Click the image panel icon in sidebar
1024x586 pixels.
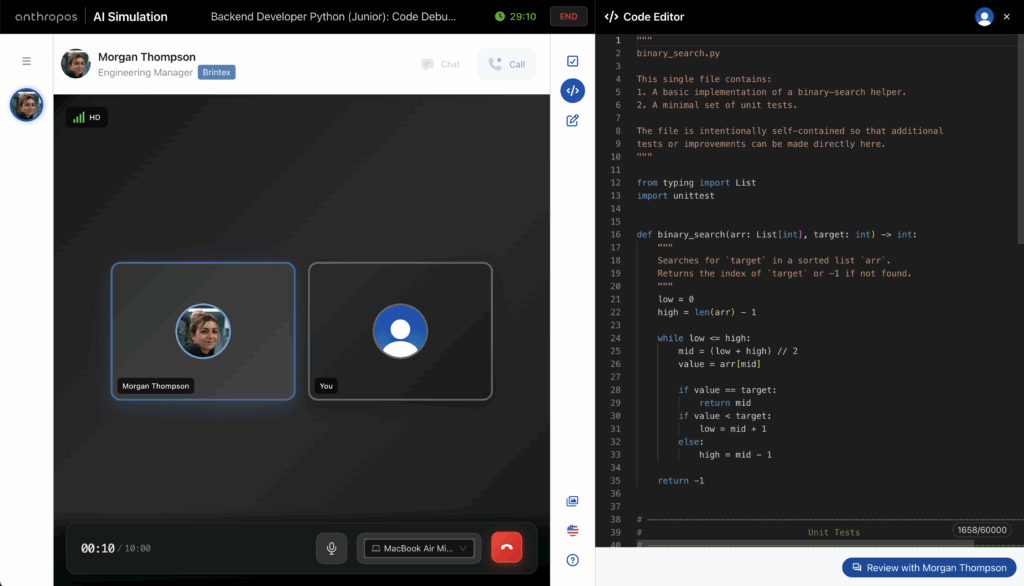click(572, 501)
